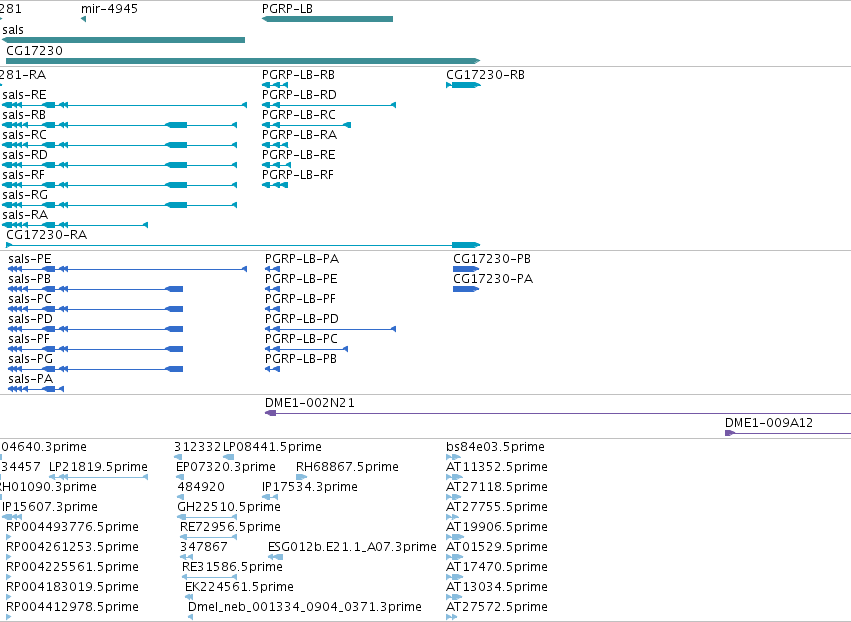Viewport: 851px width, 622px height.
Task: Click the PGRP-LB-PD protein glyph
Action: pos(331,329)
